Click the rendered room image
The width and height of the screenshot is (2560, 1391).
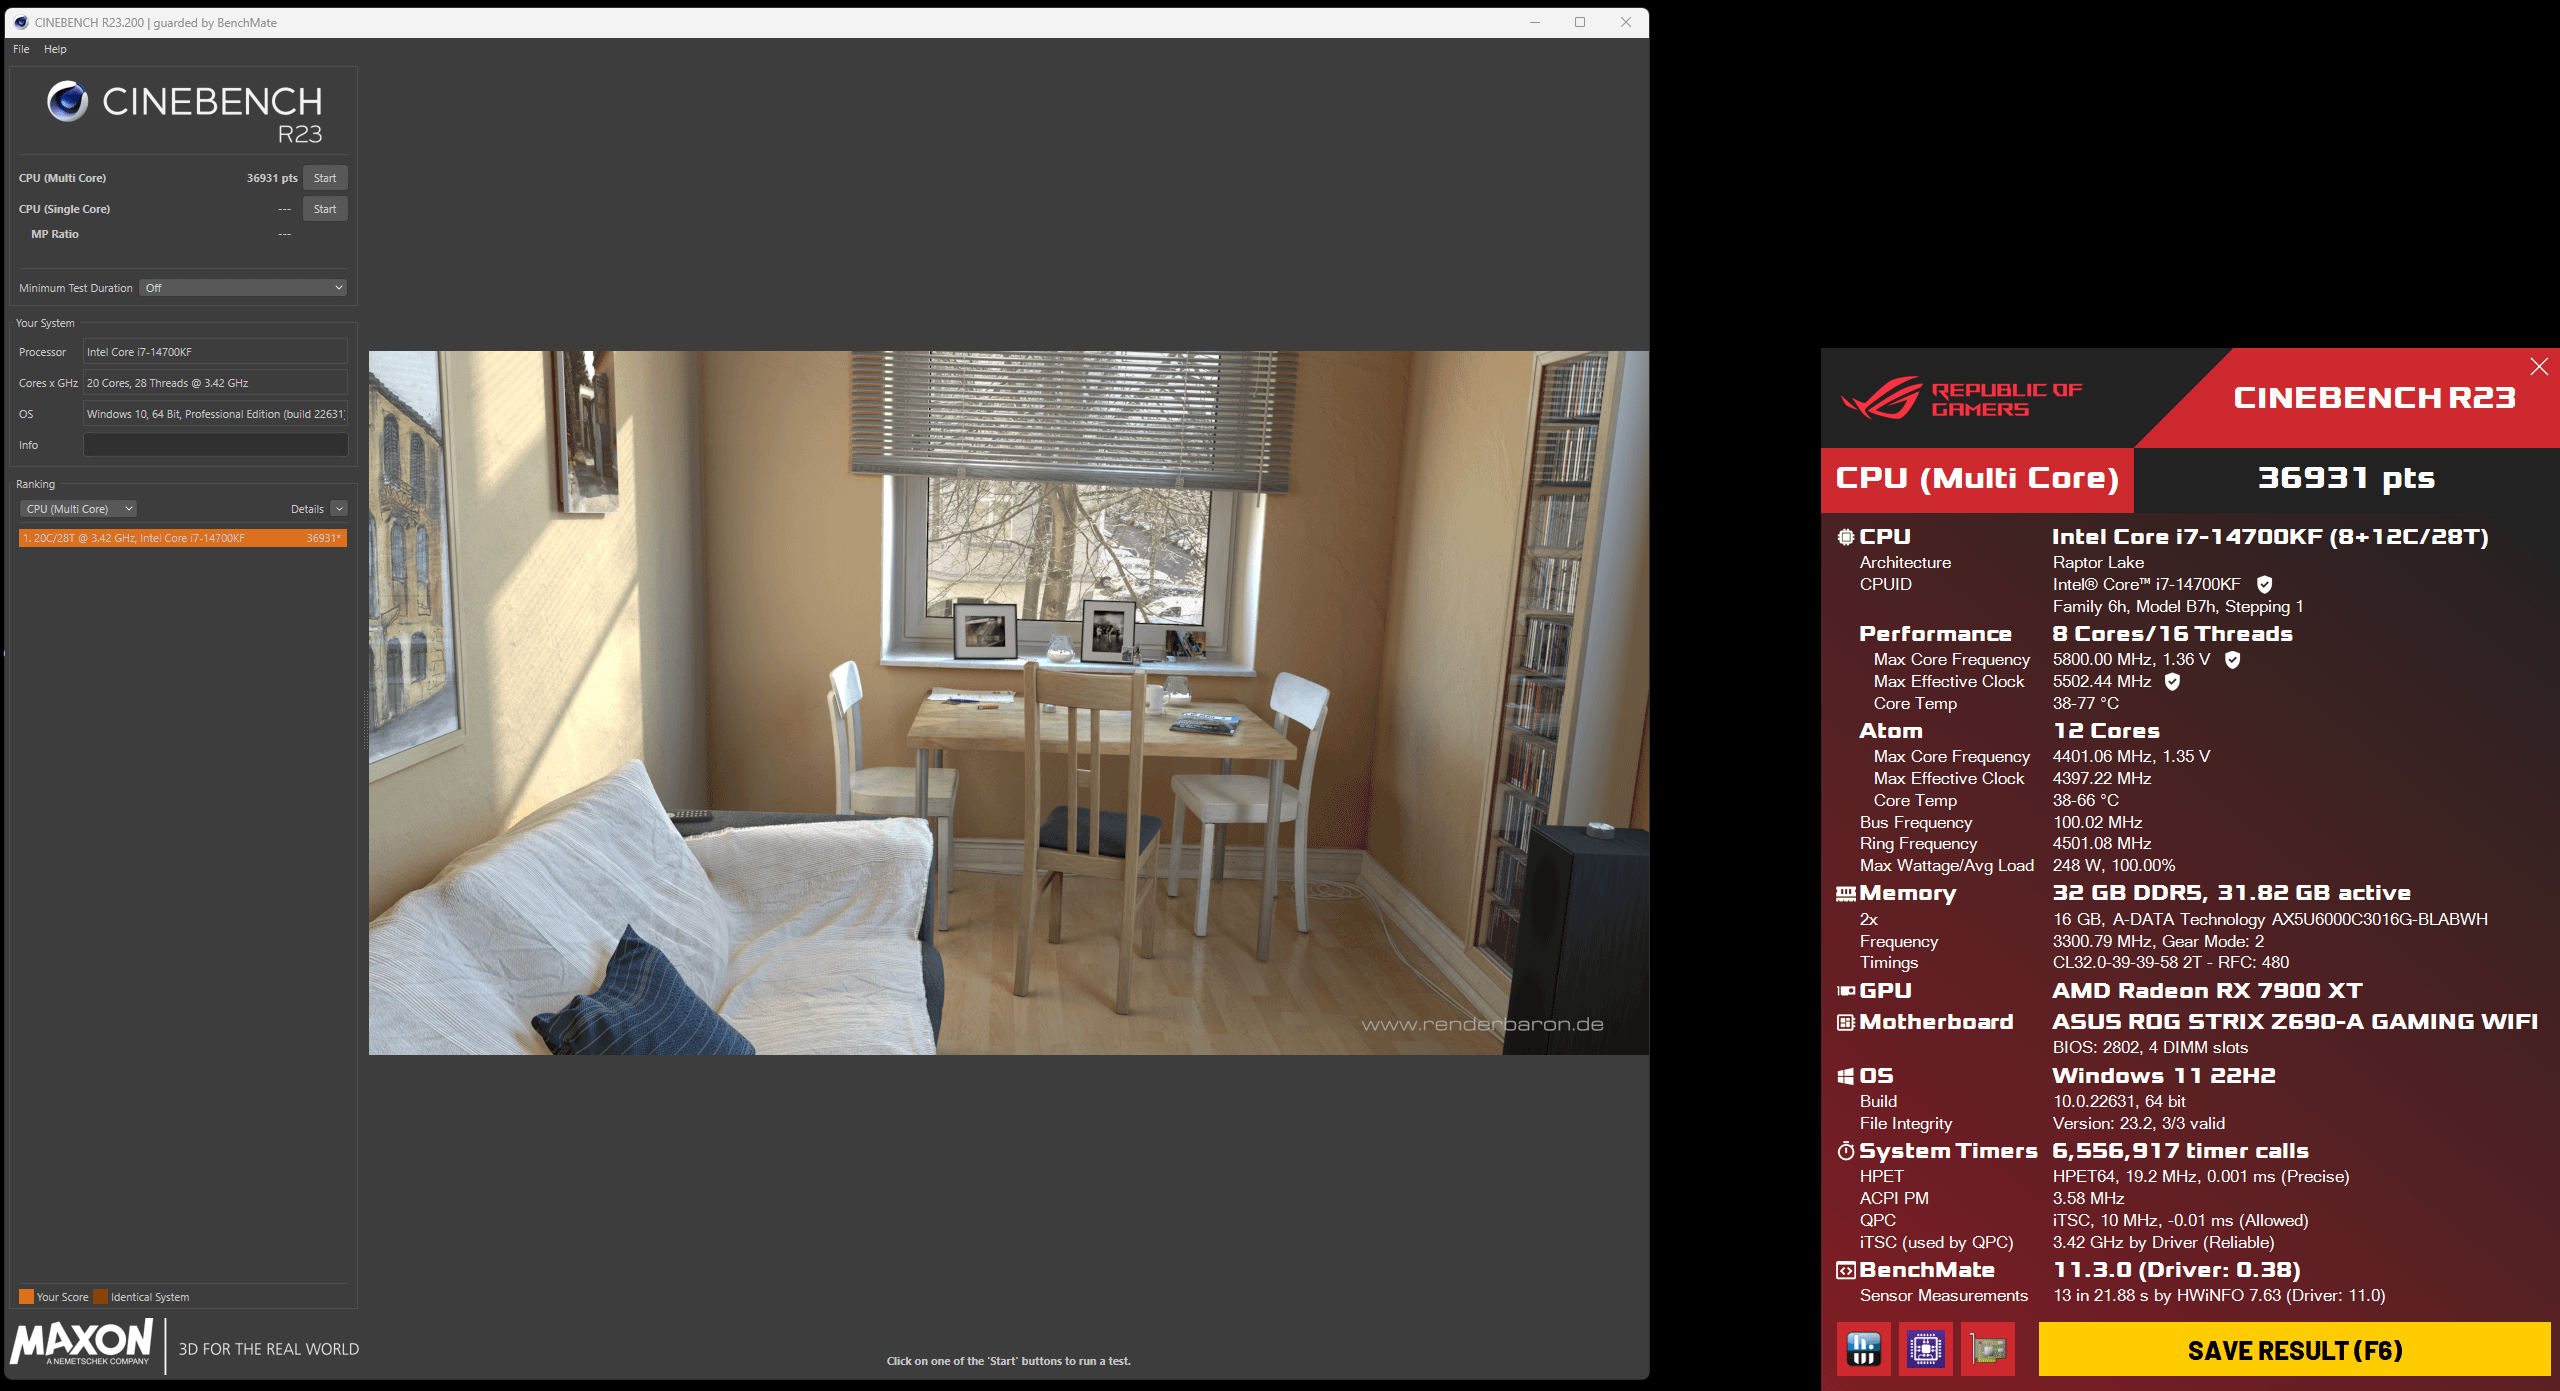pos(1009,703)
